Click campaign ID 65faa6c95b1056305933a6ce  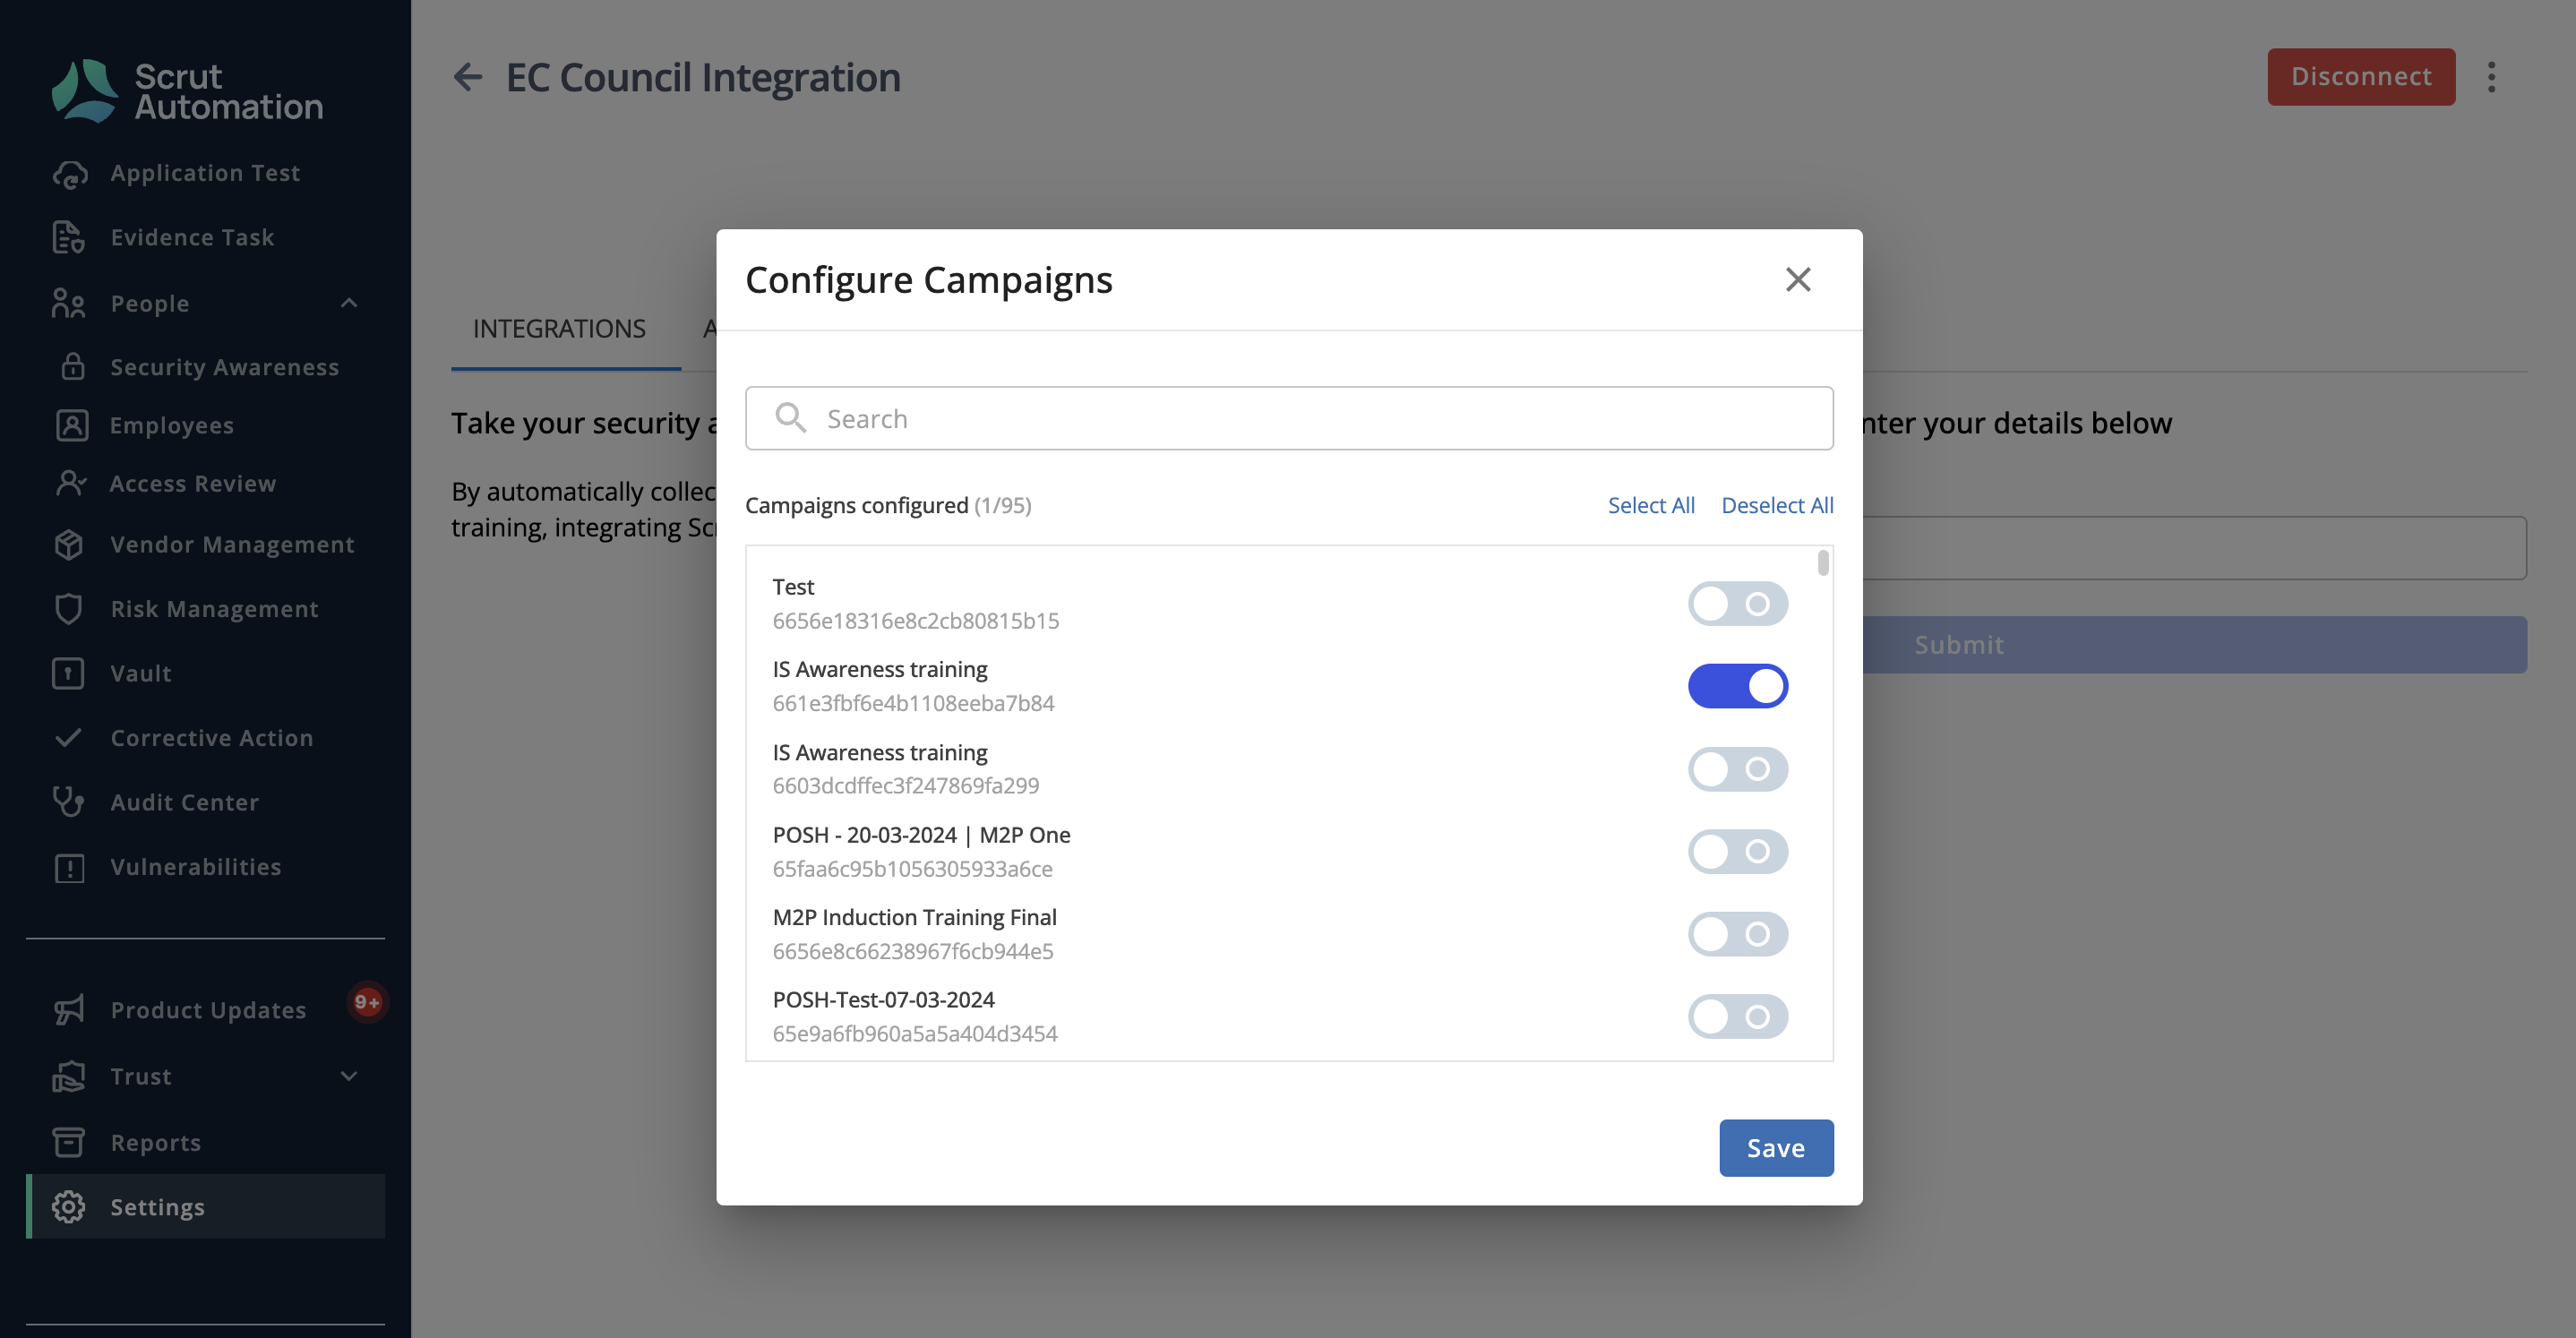[912, 869]
